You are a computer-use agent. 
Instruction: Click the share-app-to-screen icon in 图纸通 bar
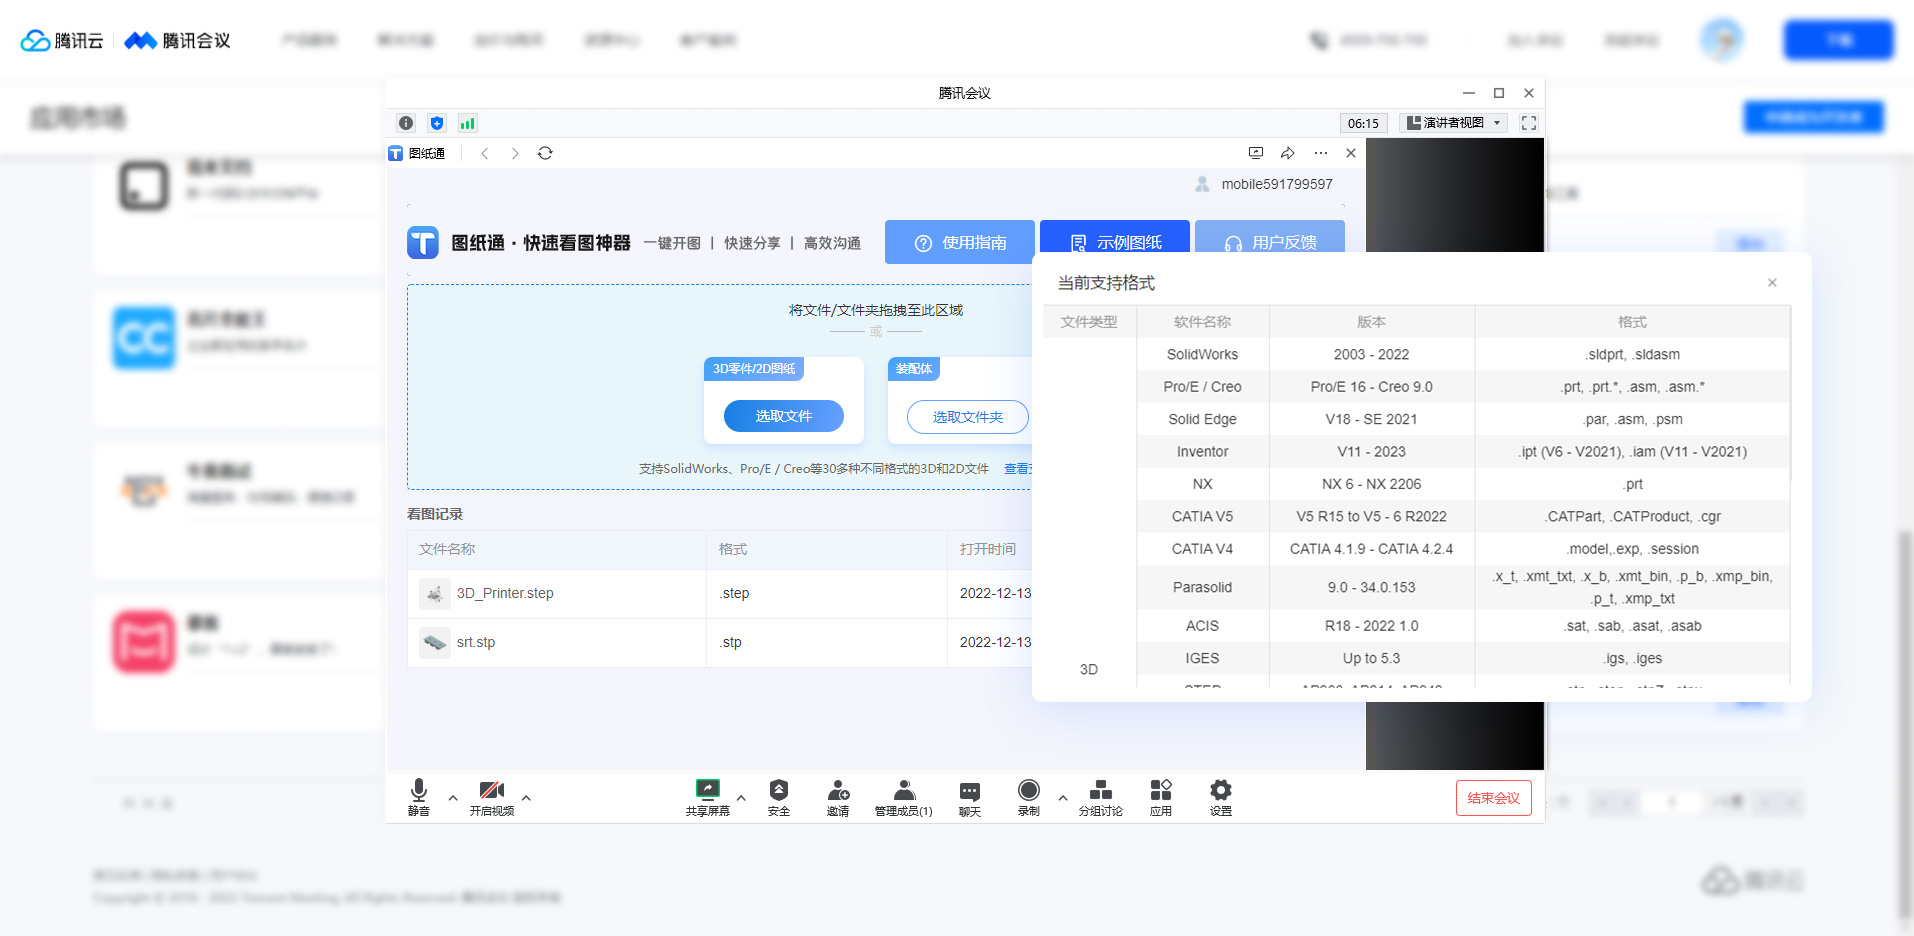tap(1256, 153)
